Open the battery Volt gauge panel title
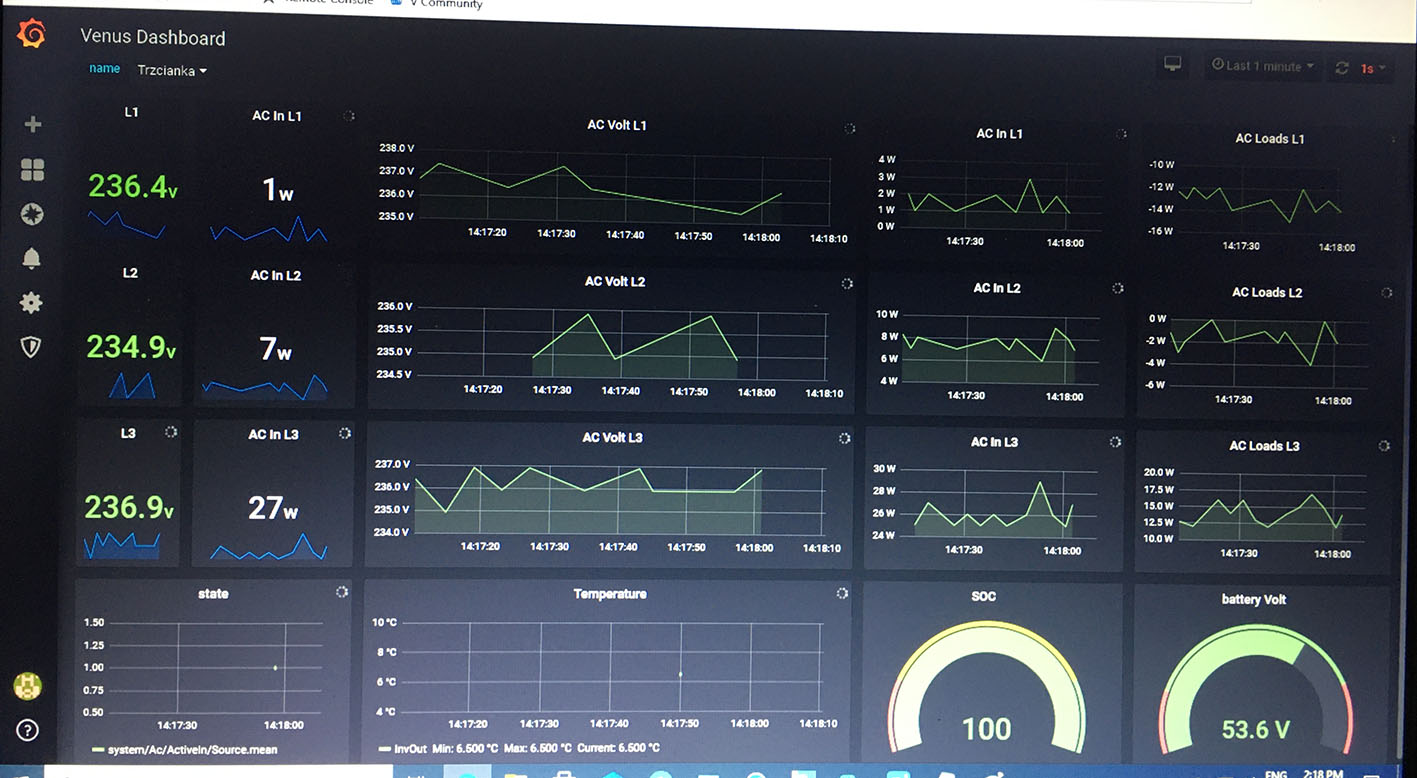The image size is (1417, 778). (x=1254, y=599)
